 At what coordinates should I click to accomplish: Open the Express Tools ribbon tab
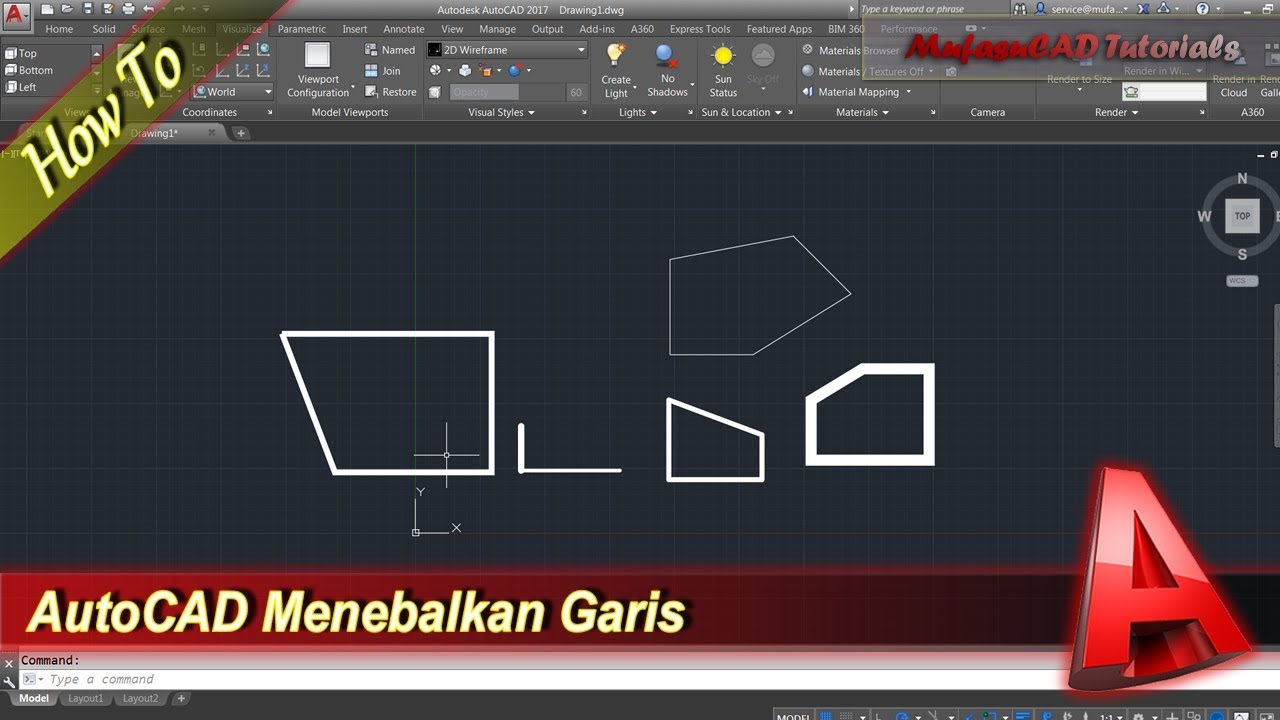(x=700, y=29)
